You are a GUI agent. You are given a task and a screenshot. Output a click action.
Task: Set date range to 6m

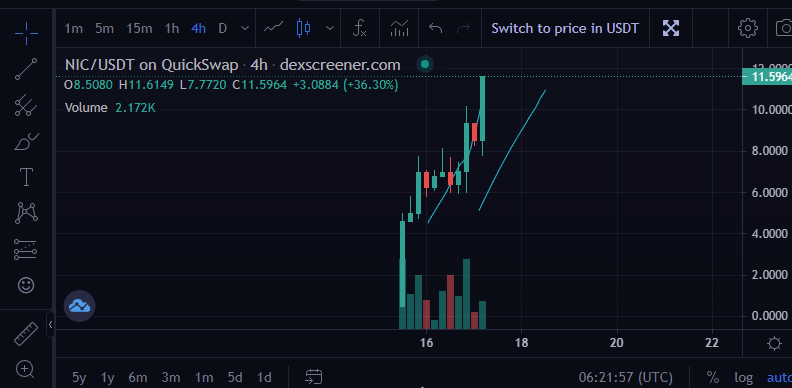(x=137, y=377)
